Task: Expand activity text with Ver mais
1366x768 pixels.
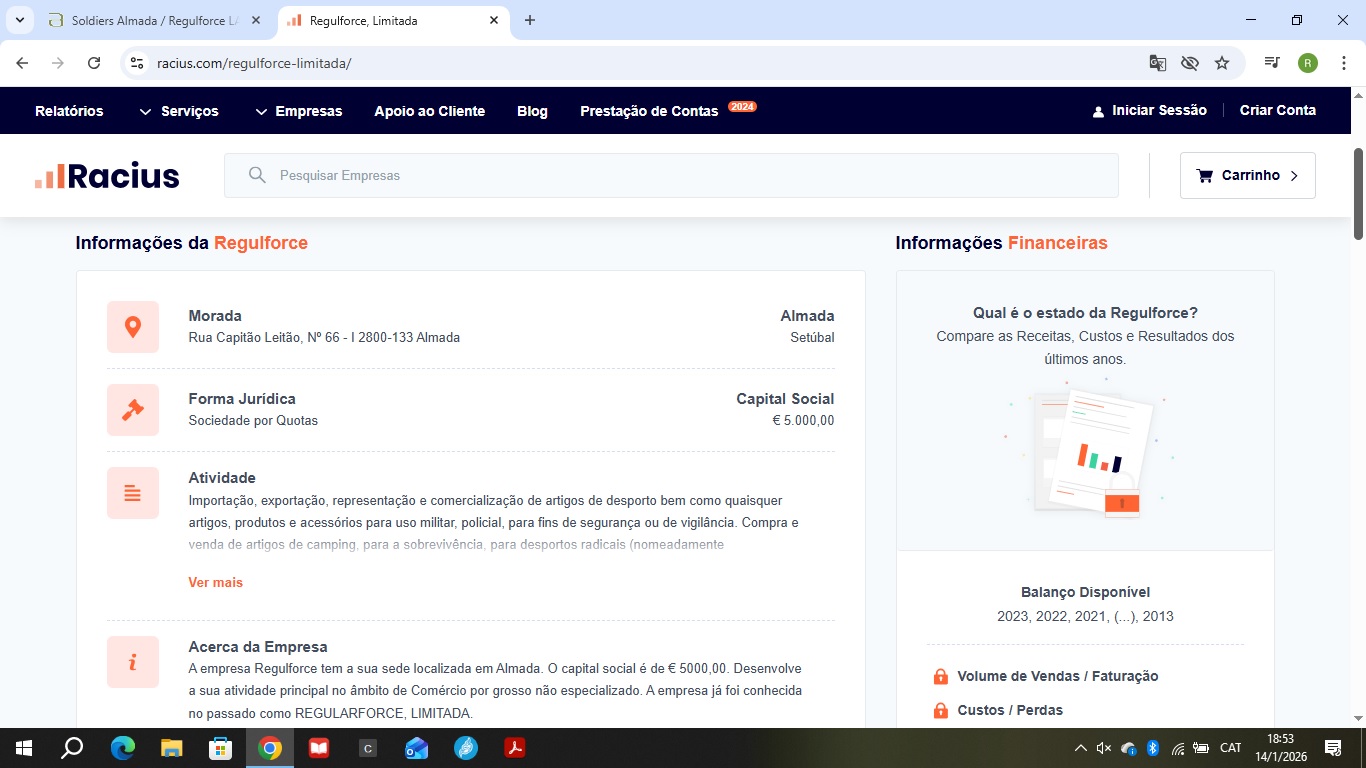Action: click(x=215, y=582)
